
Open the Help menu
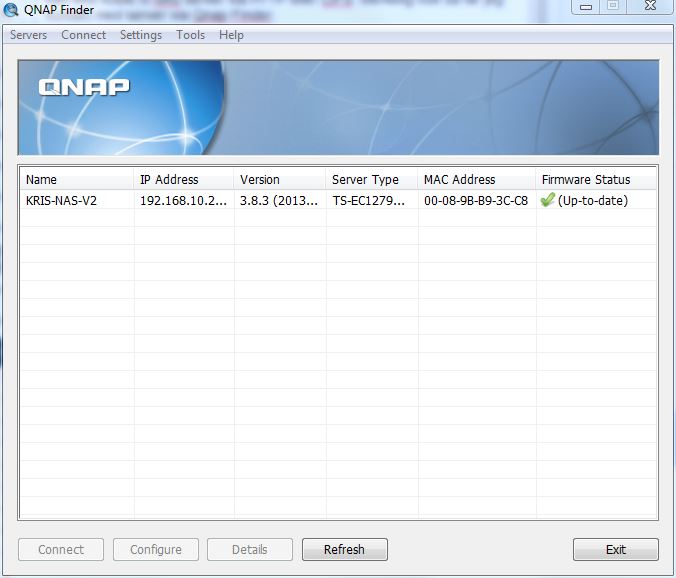pyautogui.click(x=231, y=35)
